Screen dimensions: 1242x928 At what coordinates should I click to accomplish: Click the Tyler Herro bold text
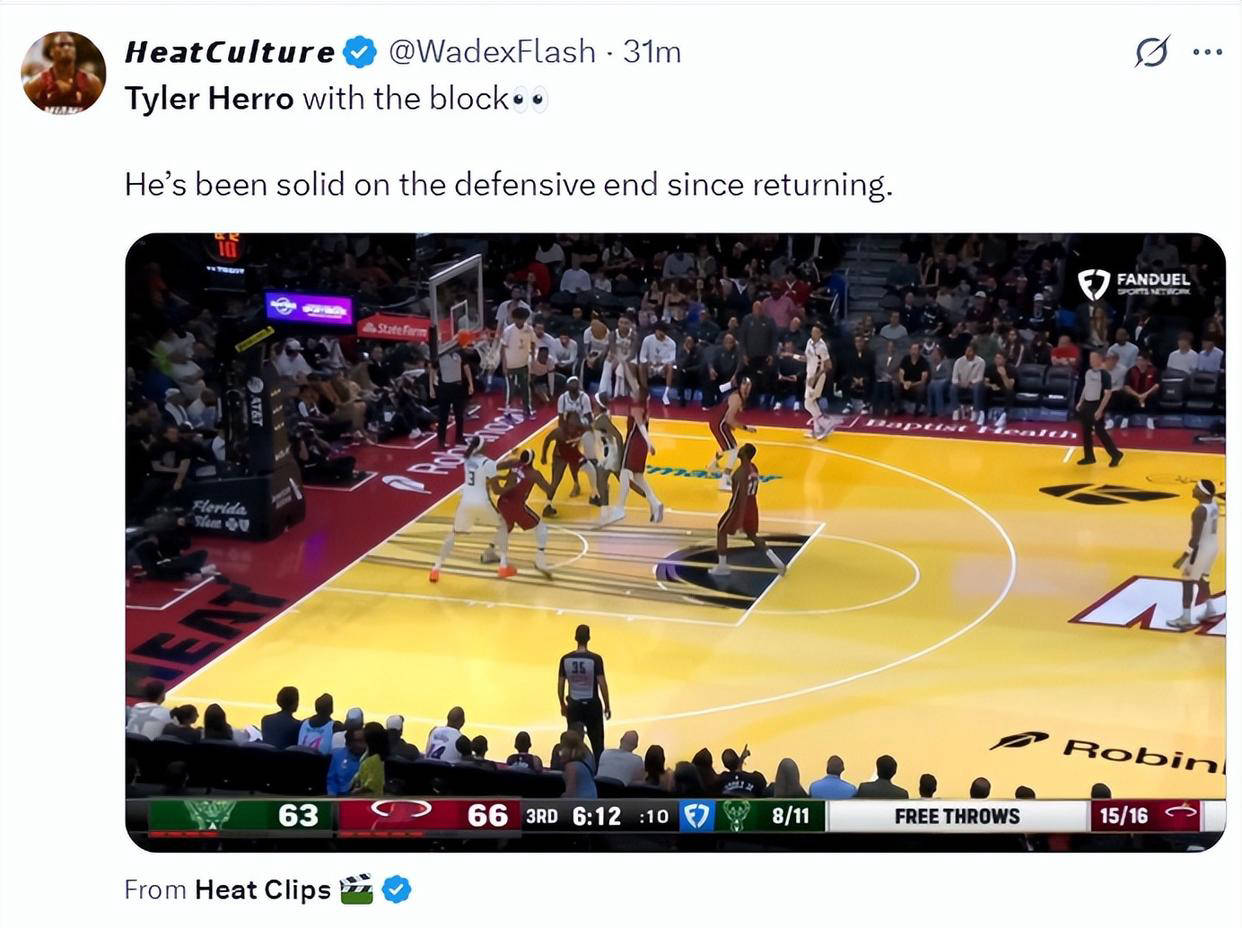point(209,98)
